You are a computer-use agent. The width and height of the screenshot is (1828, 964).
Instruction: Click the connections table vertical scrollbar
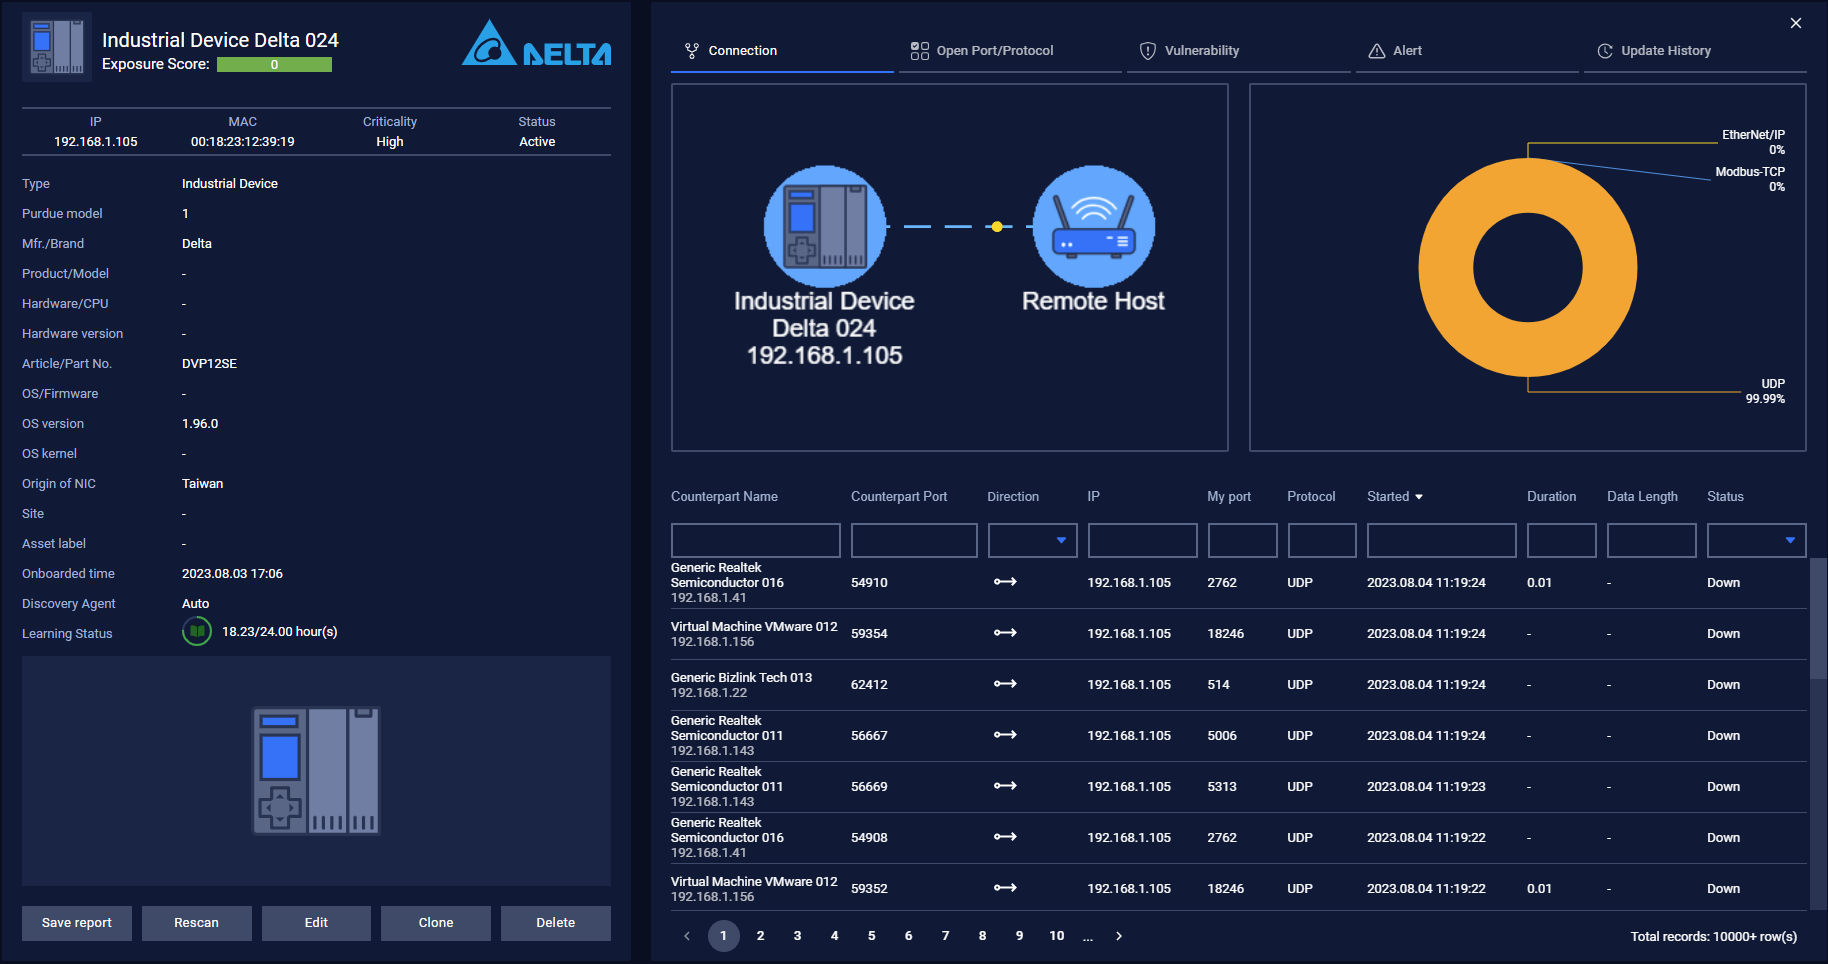[1818, 620]
